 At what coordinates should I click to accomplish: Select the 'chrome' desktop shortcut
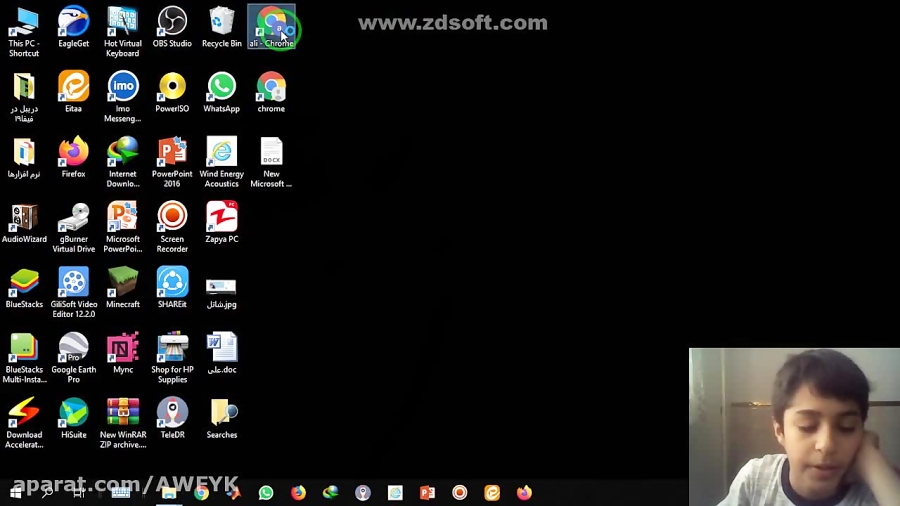click(x=271, y=92)
